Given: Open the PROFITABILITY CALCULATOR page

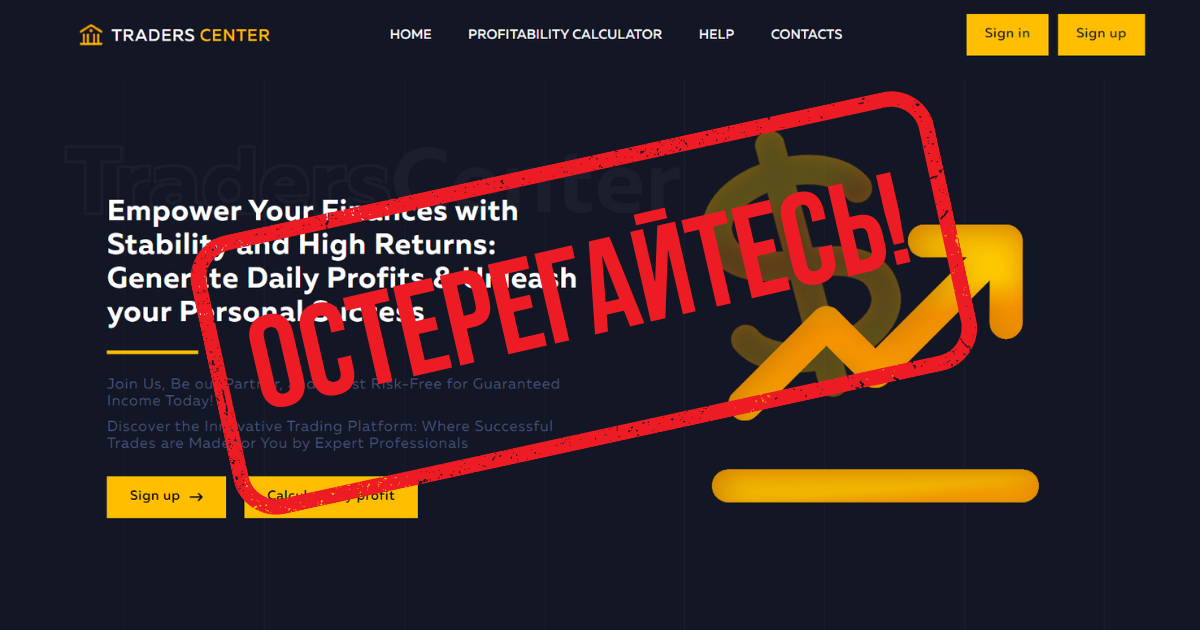Looking at the screenshot, I should [x=565, y=34].
